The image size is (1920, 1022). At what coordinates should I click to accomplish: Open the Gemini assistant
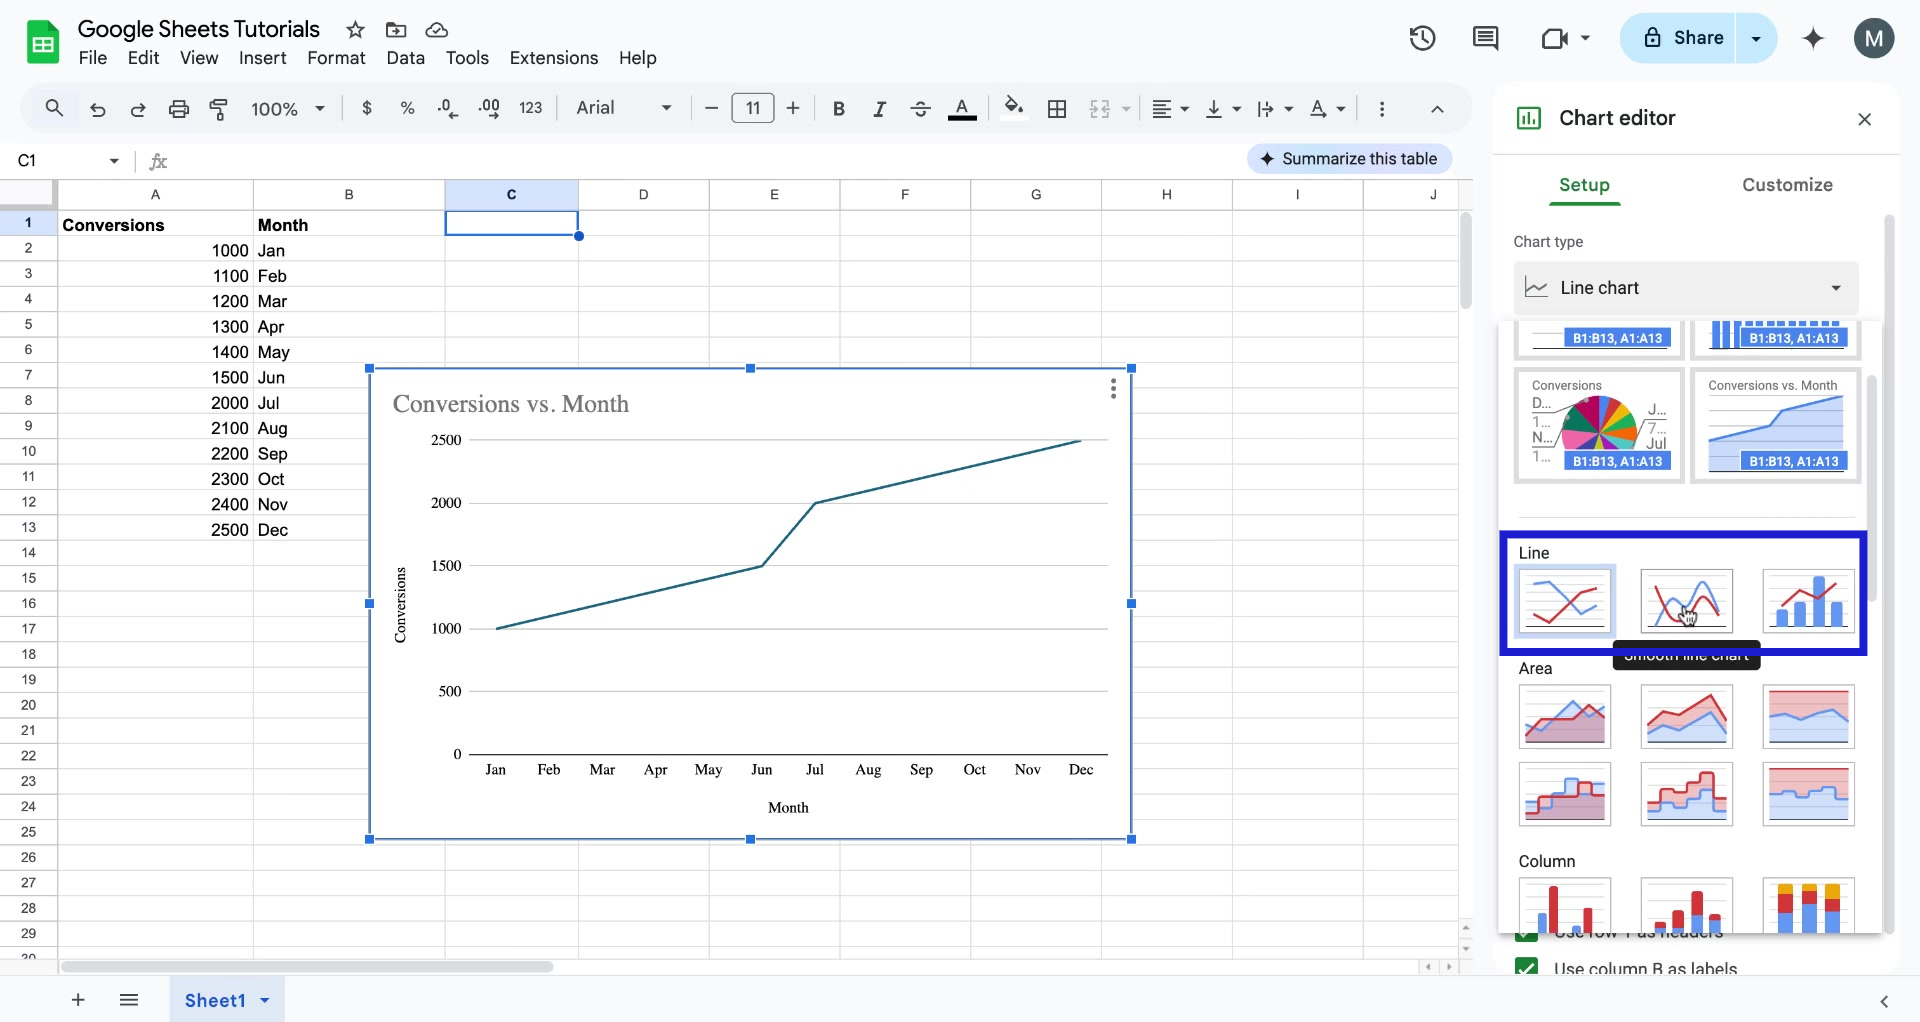click(1813, 38)
